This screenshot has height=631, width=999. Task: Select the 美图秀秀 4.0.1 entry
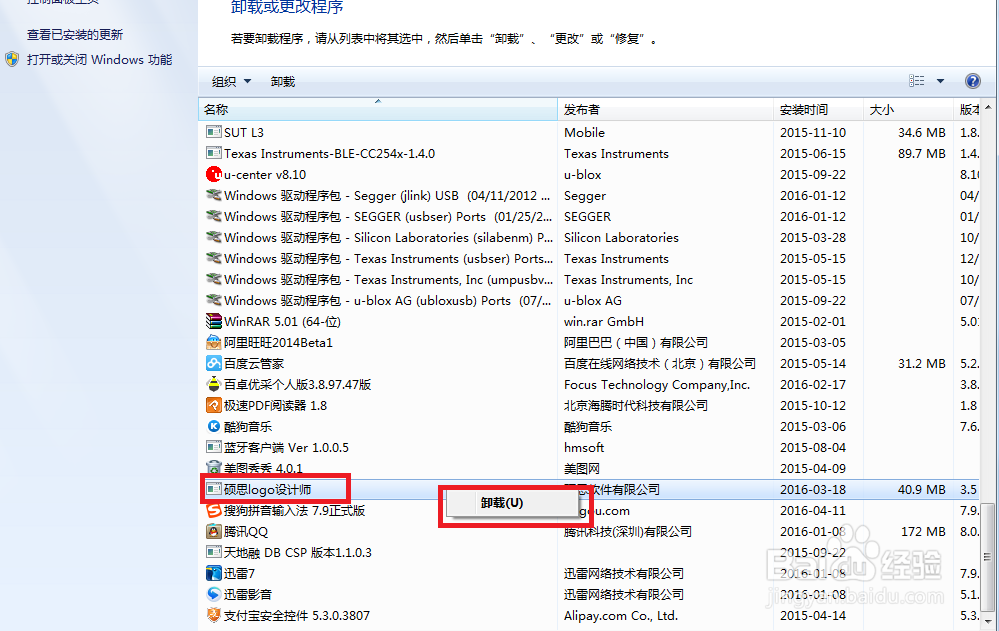click(x=263, y=468)
